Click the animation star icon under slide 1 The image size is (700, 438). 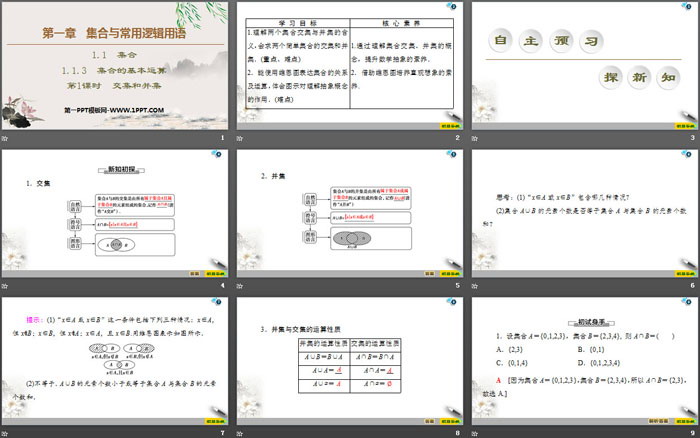[x=6, y=137]
